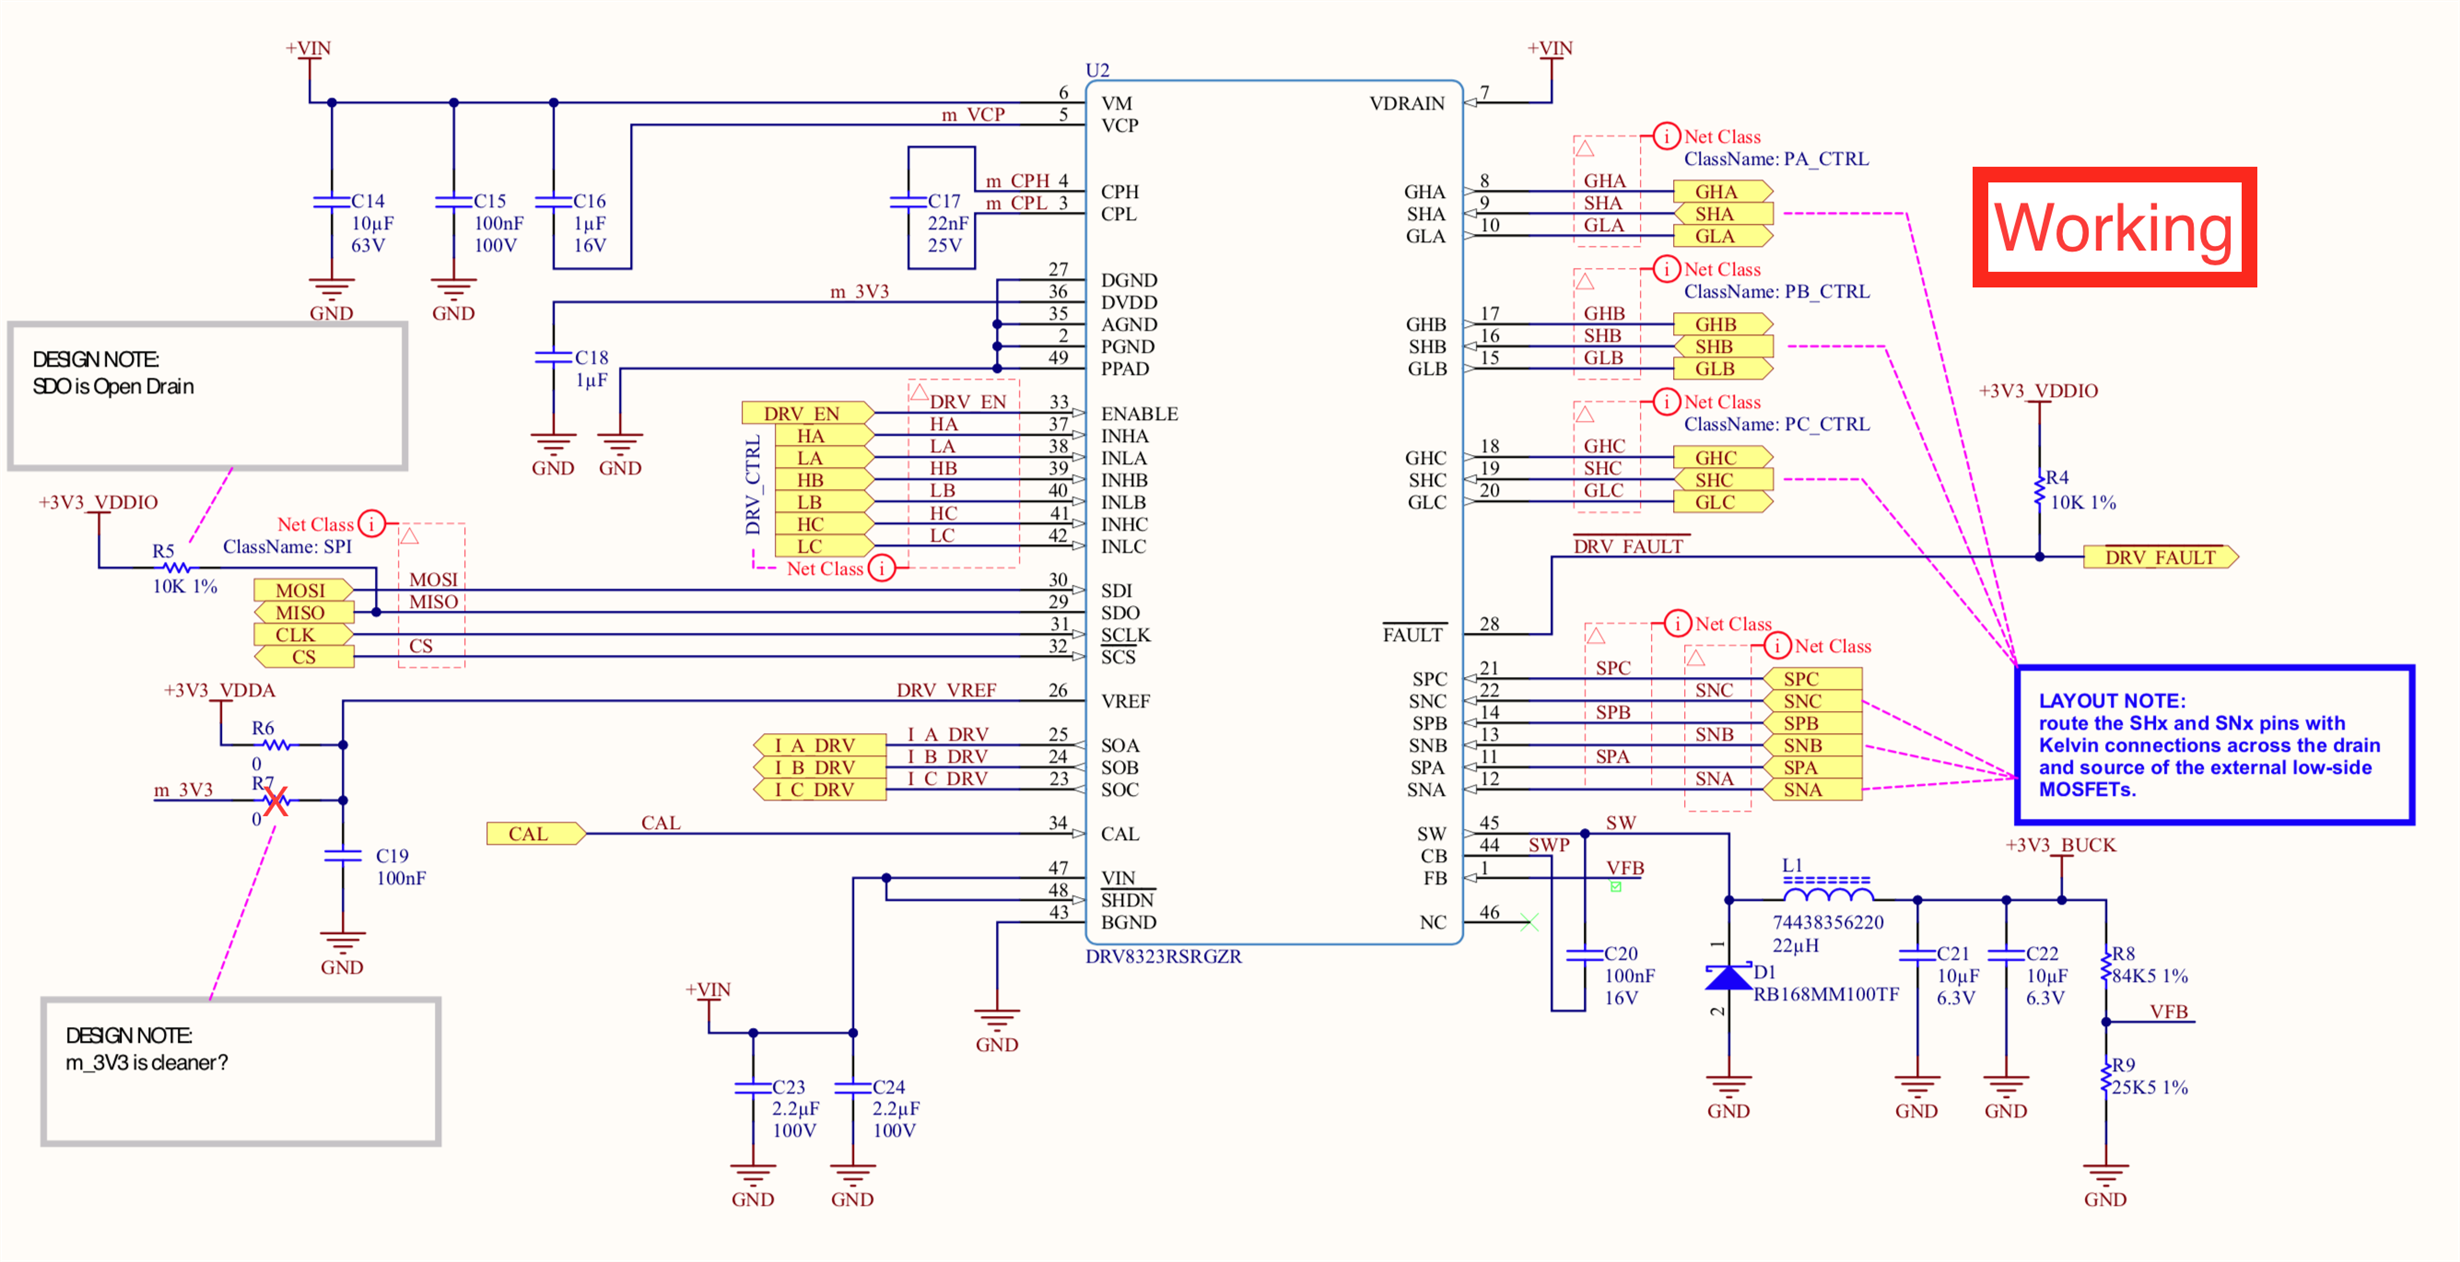
Task: Click ClassName: SPI text
Action: click(x=288, y=547)
